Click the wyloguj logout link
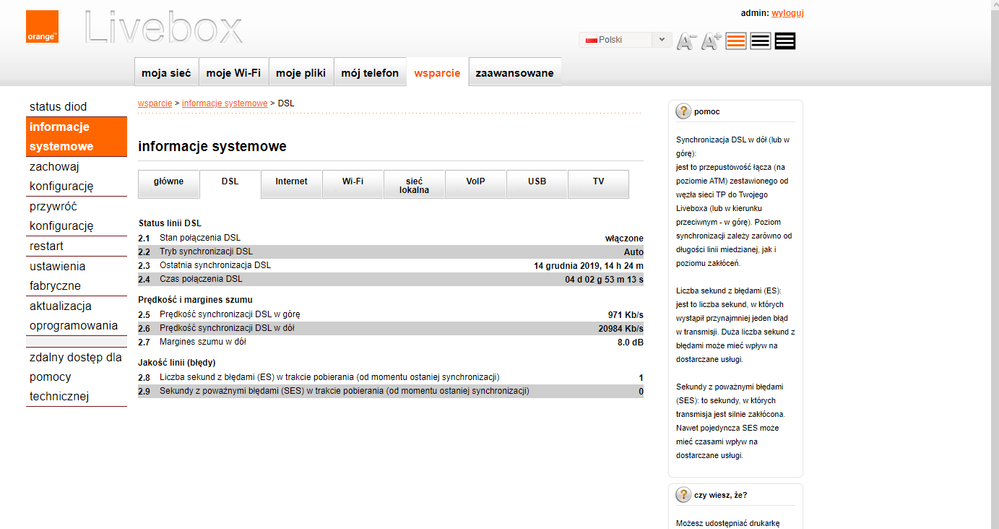 click(x=788, y=13)
